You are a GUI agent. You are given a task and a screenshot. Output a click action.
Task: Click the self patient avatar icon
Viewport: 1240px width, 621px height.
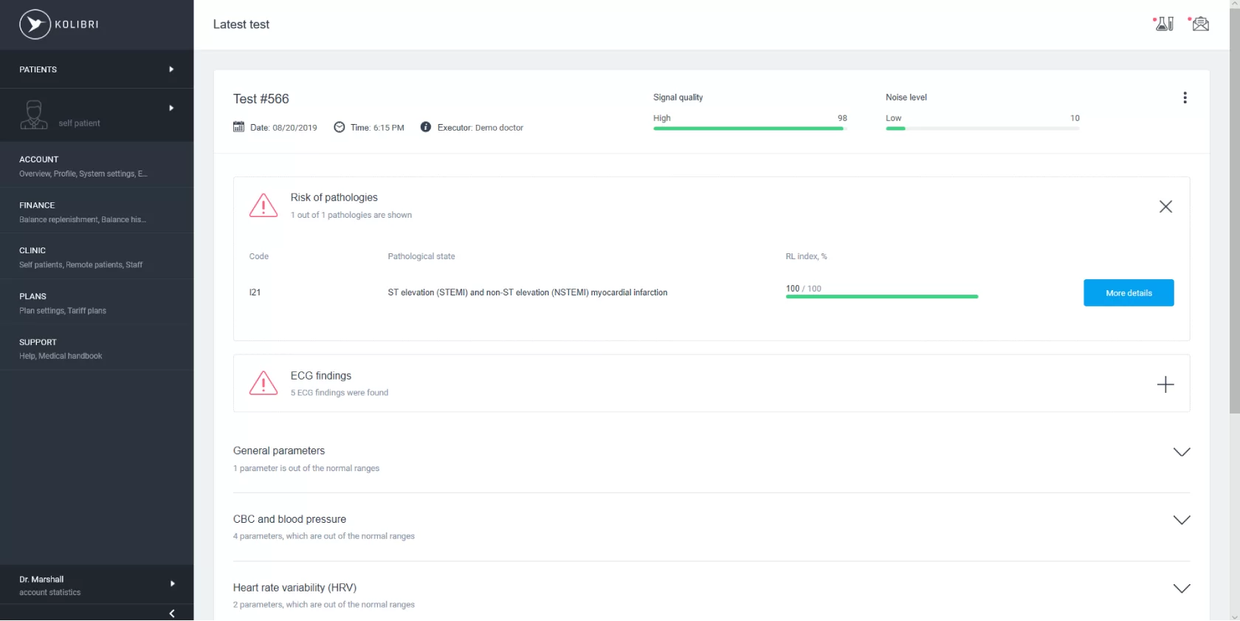click(x=34, y=114)
